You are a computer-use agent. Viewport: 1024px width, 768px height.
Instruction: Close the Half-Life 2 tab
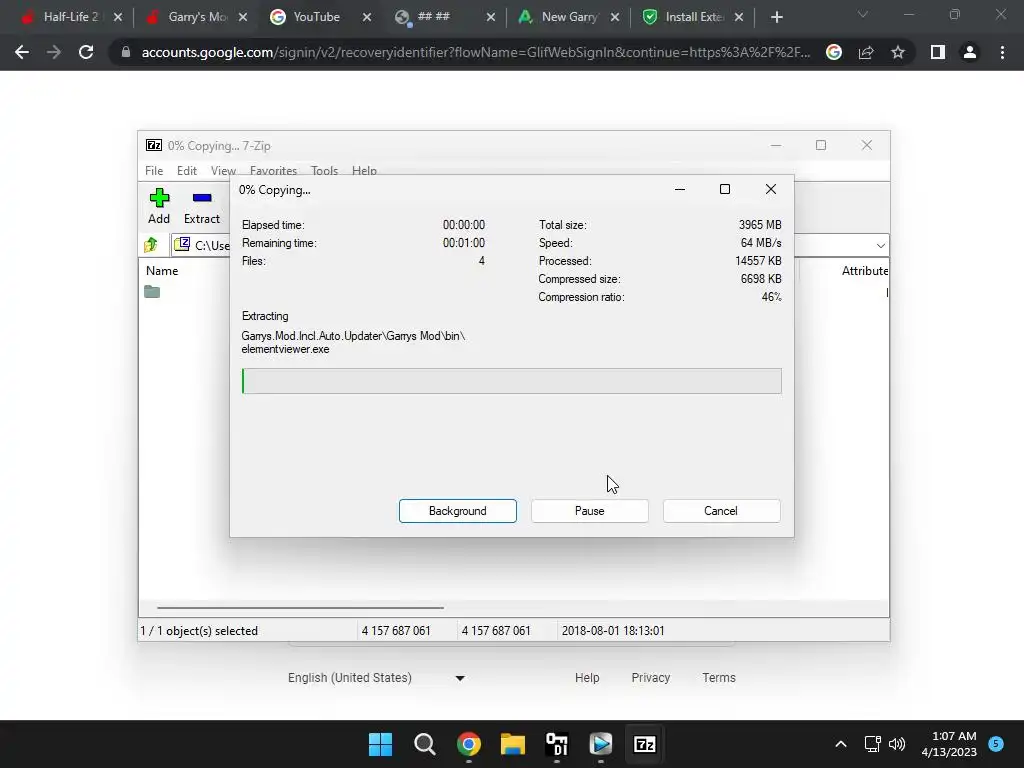tap(118, 18)
